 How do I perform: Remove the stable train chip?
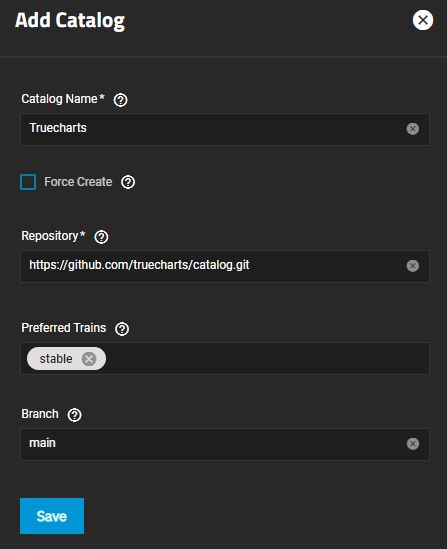(x=89, y=359)
